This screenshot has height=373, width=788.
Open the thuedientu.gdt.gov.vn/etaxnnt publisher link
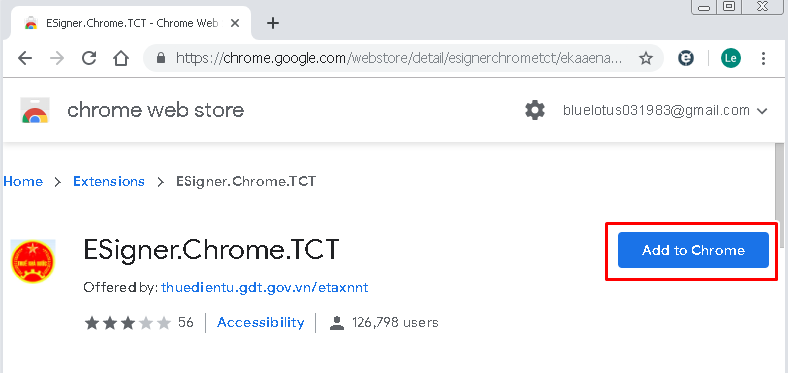coord(265,288)
